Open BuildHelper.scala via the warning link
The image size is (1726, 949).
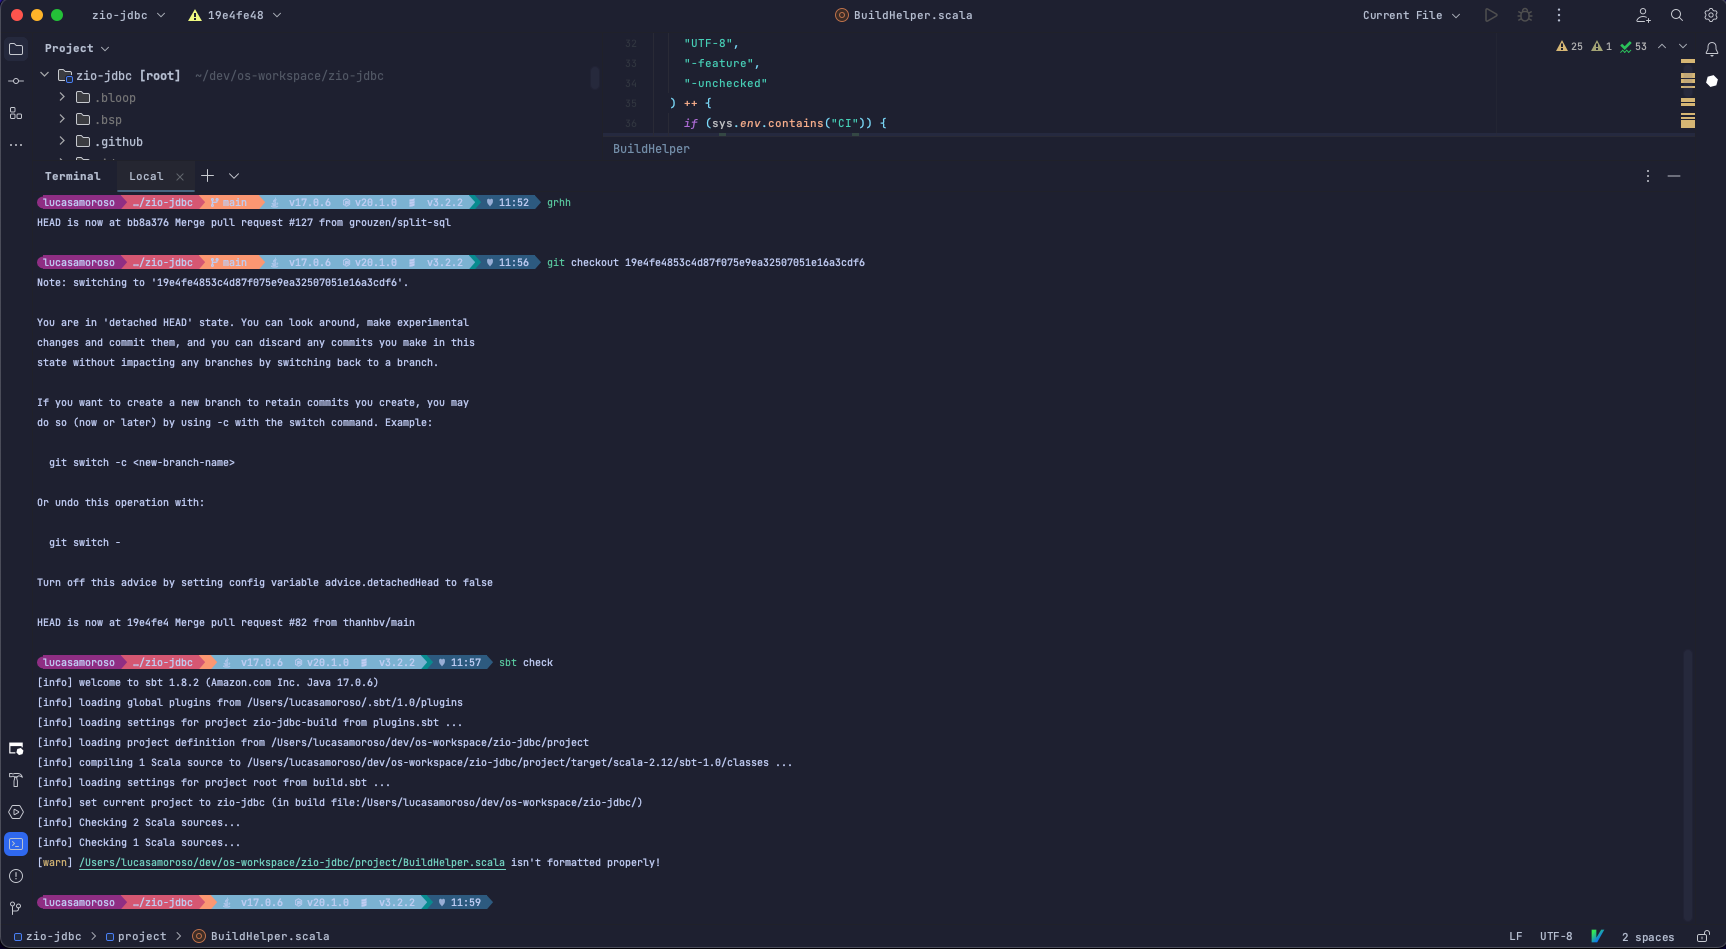(291, 862)
